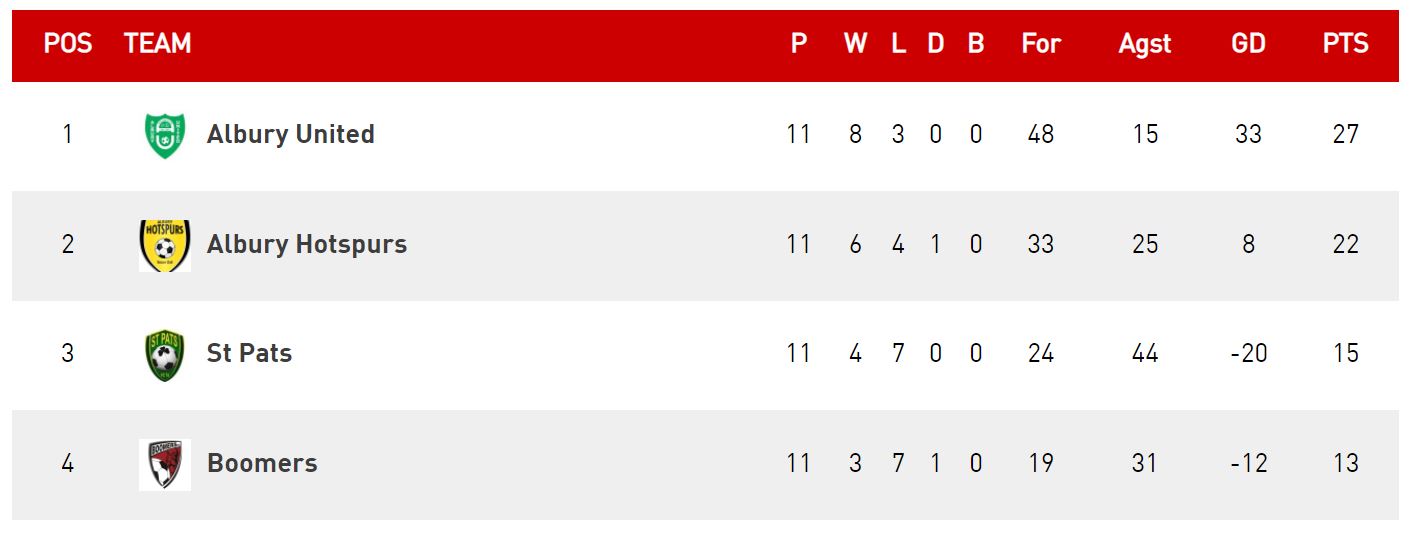
Task: Click the TEAM column header
Action: (158, 44)
